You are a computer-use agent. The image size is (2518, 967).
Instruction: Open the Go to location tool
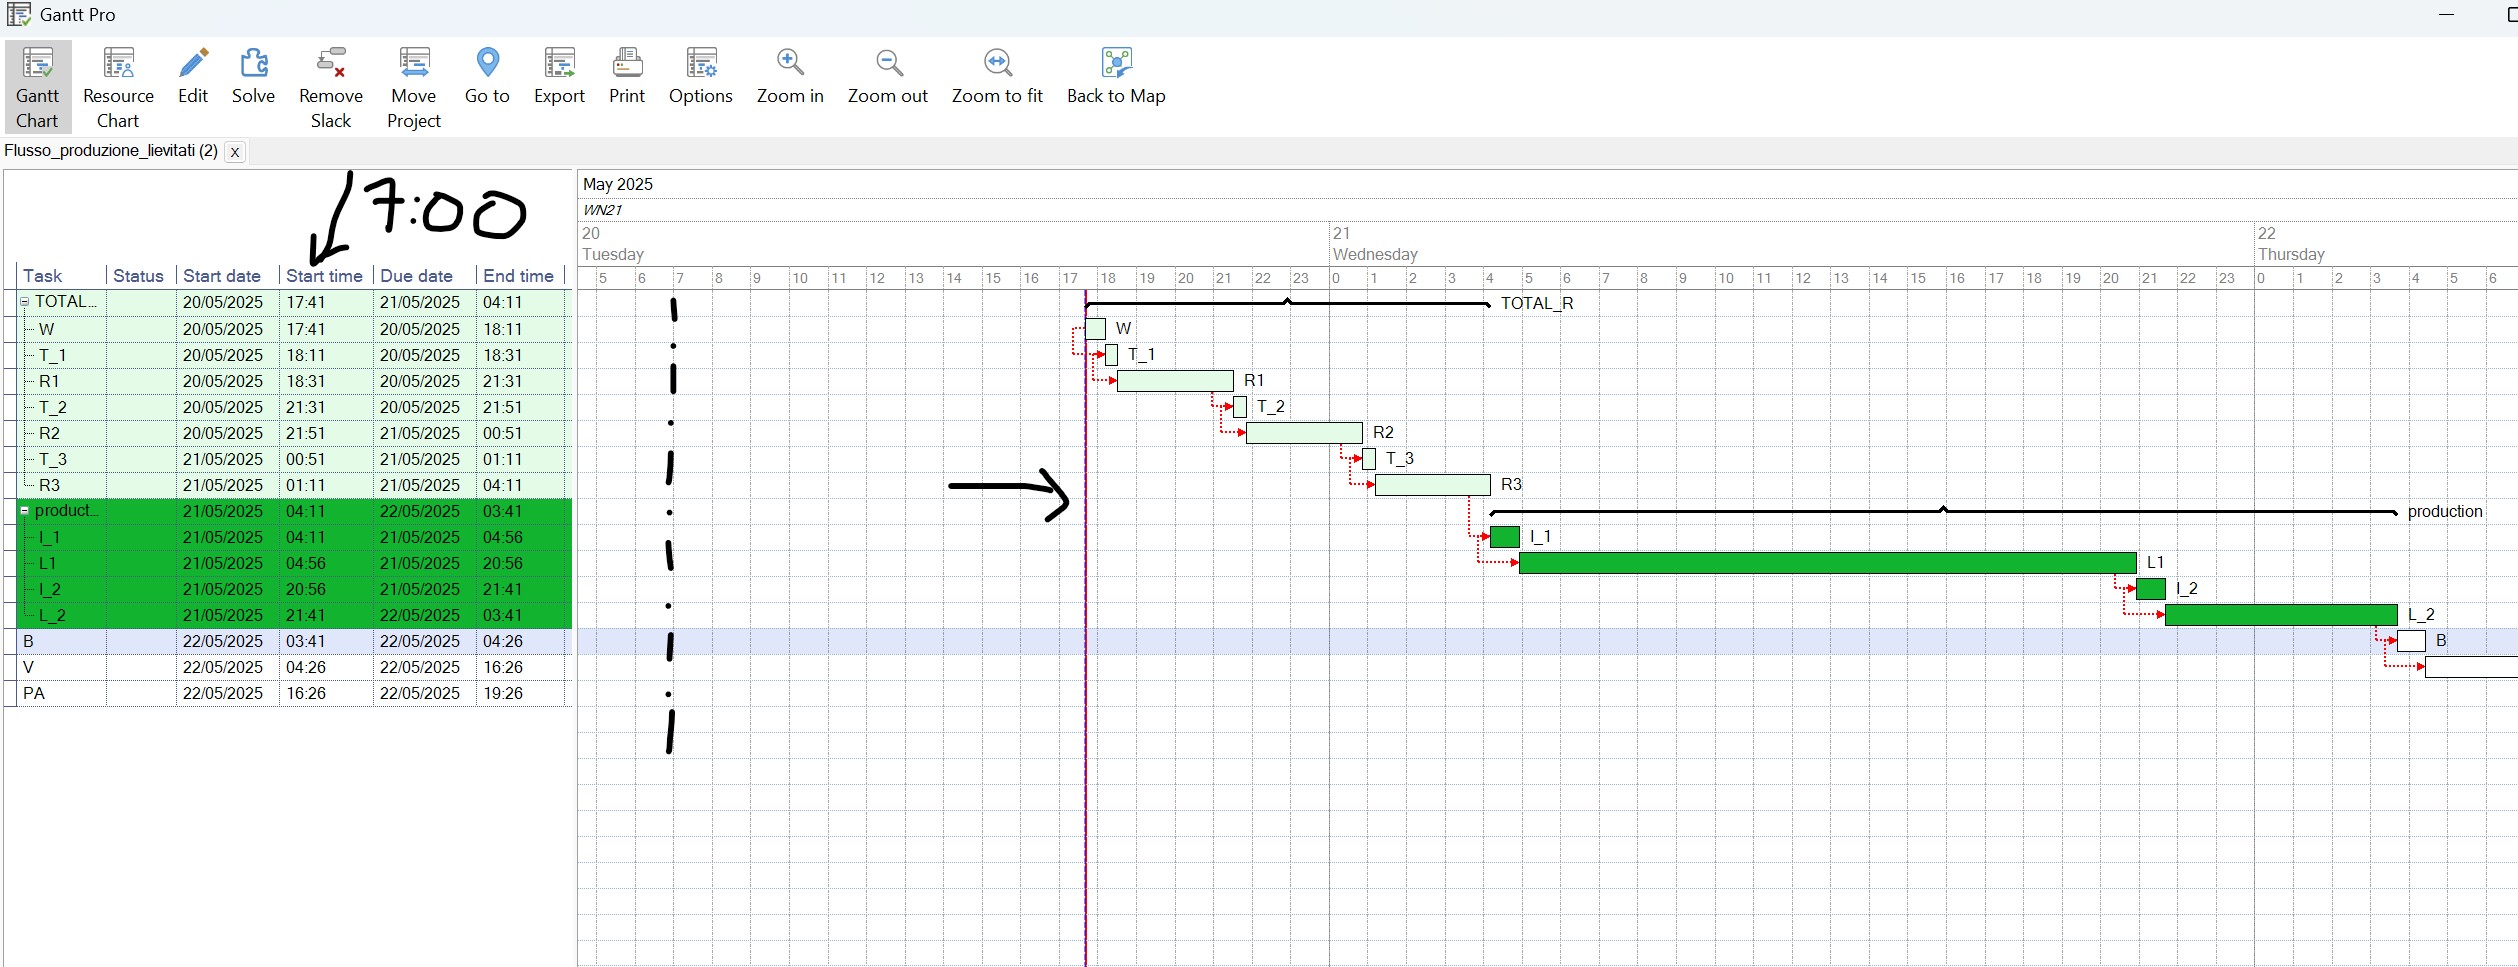pos(487,76)
